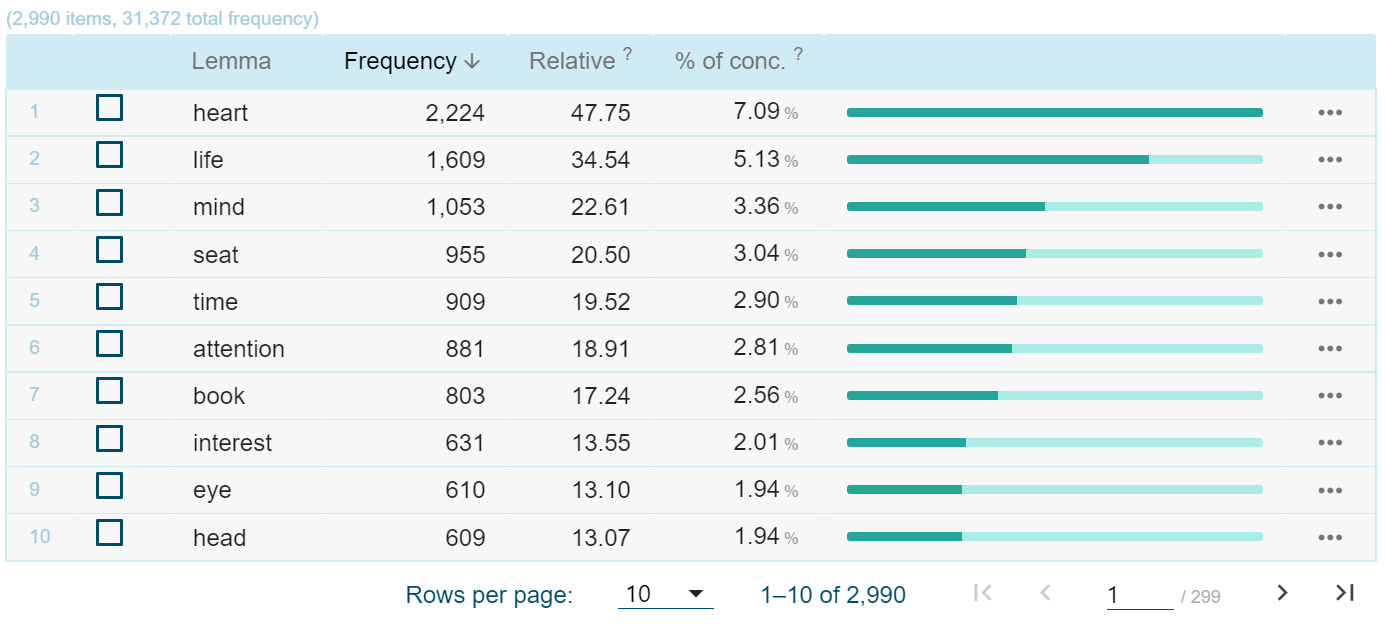Viewport: 1385px width, 629px height.
Task: Click the % of conc. help question mark
Action: point(798,55)
